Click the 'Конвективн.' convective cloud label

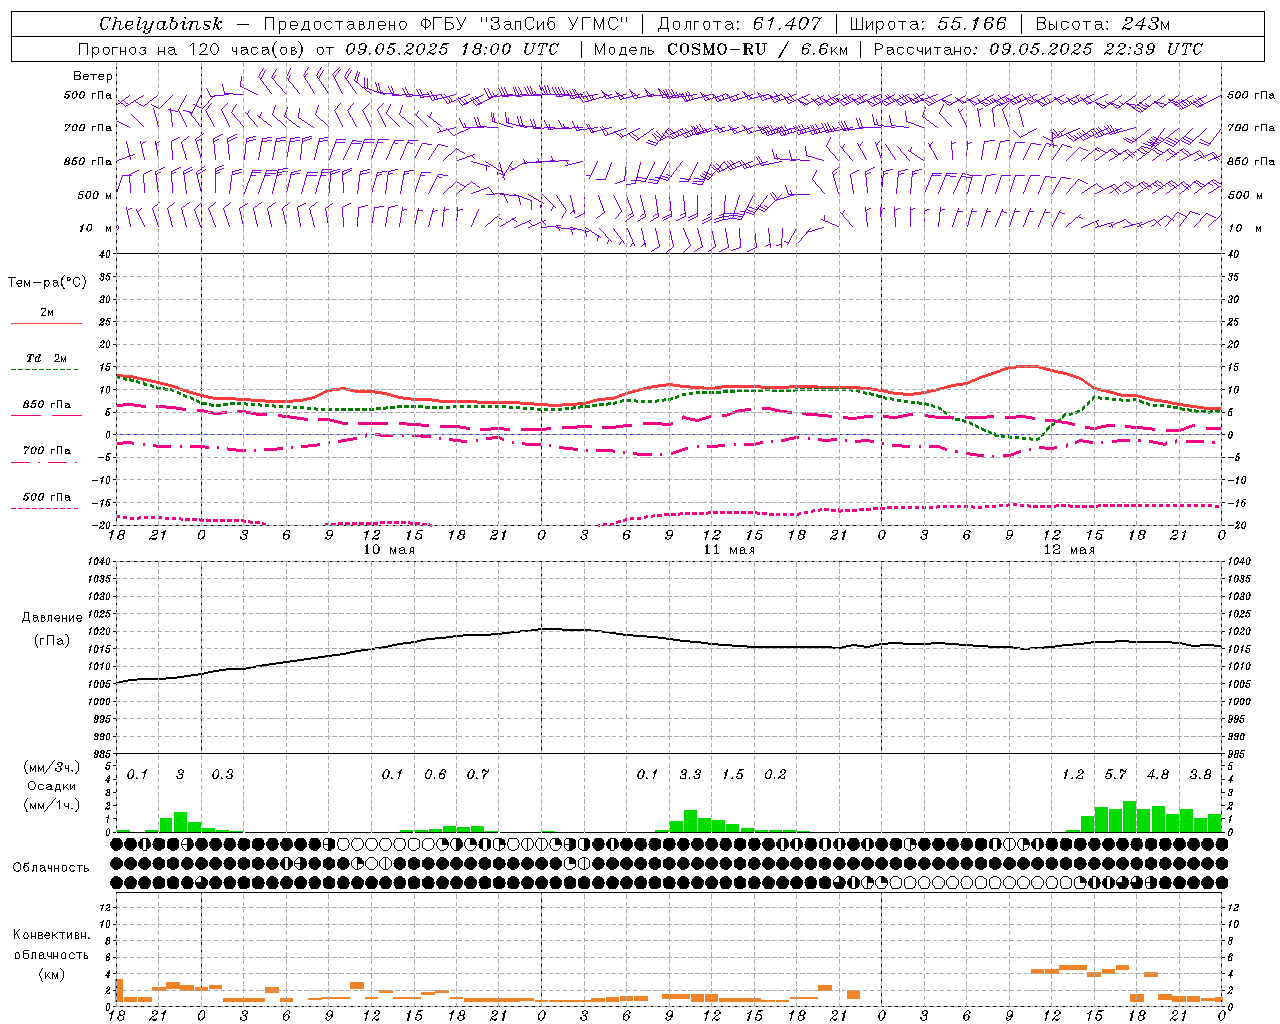51,935
